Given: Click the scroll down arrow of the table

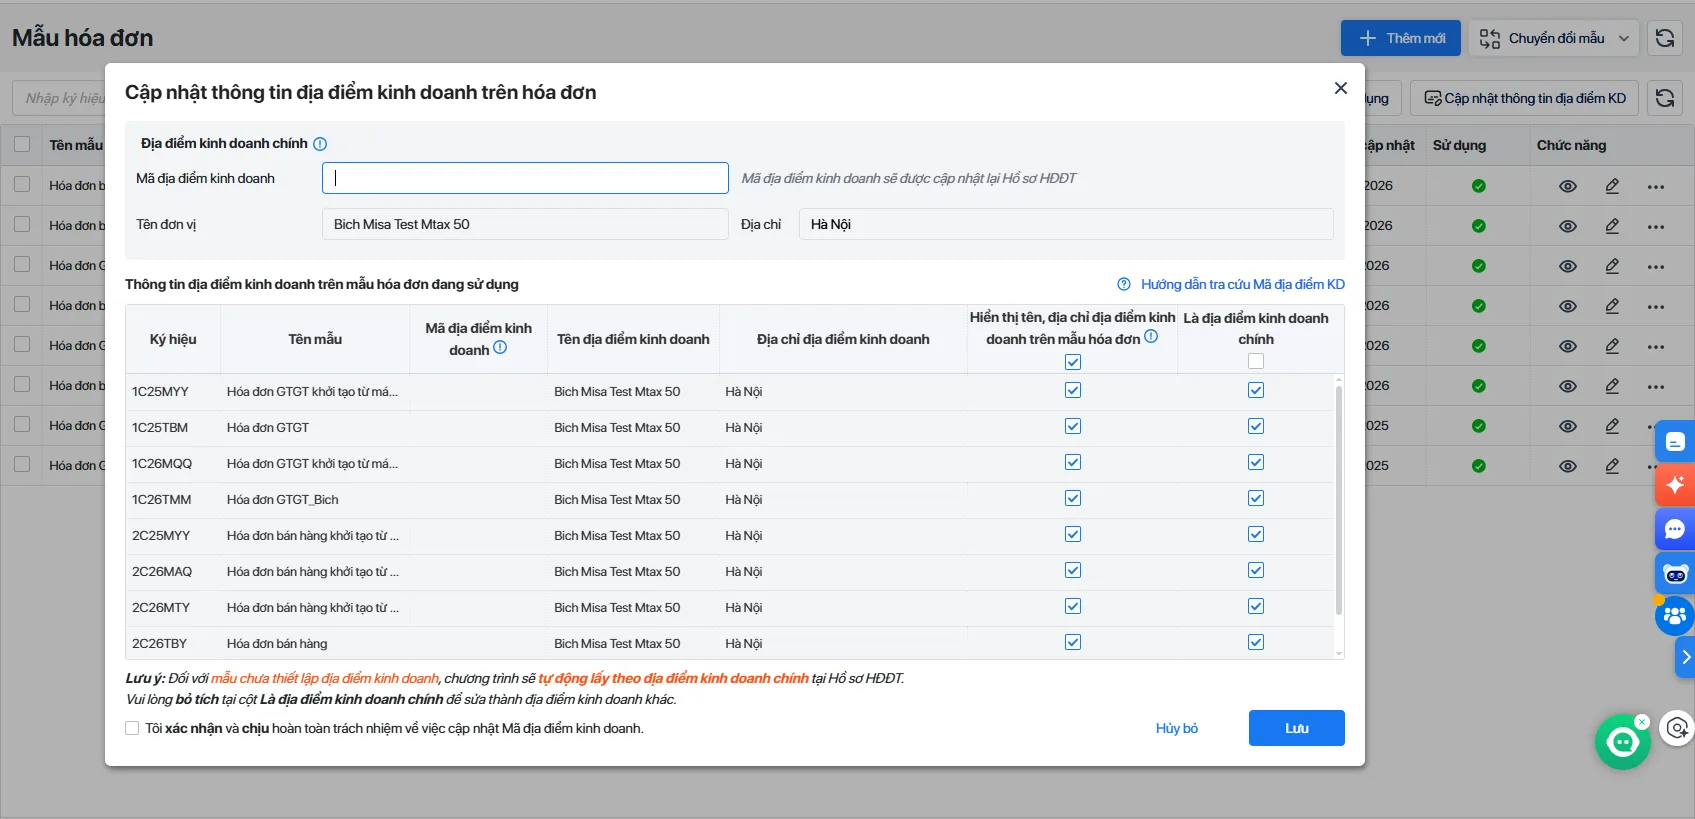Looking at the screenshot, I should pyautogui.click(x=1339, y=653).
